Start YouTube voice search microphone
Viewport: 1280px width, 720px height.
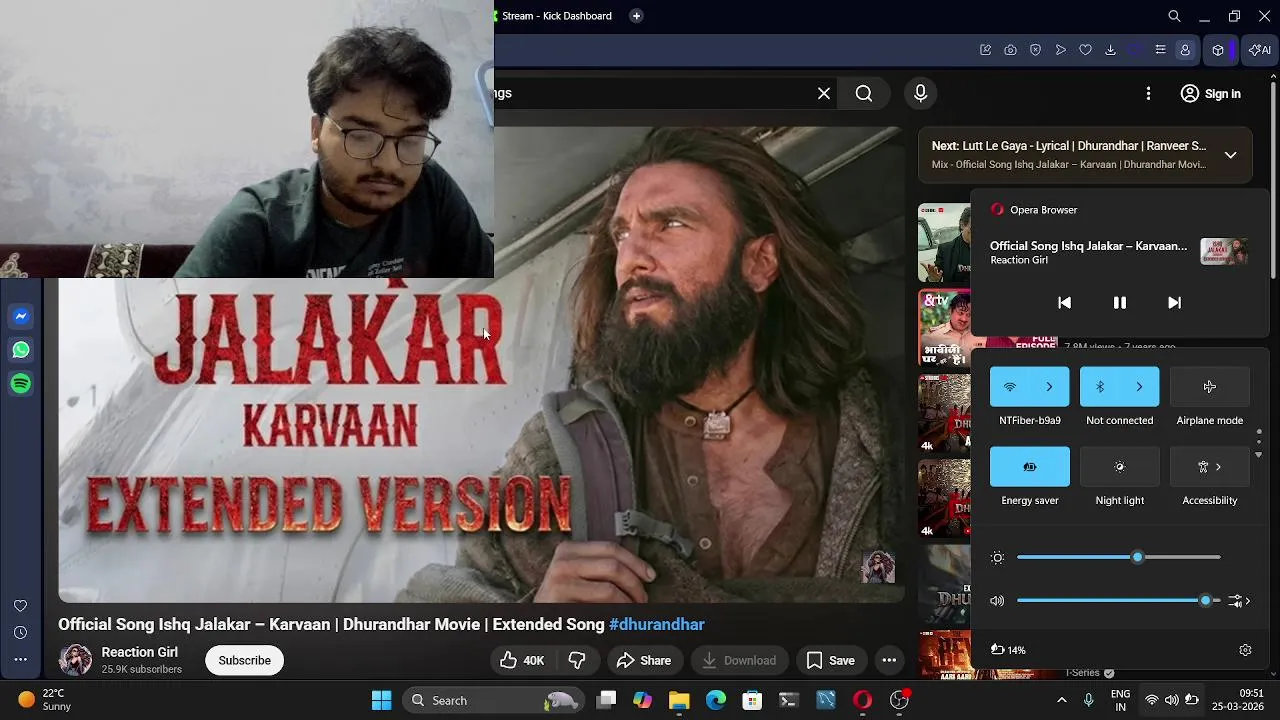coord(921,93)
